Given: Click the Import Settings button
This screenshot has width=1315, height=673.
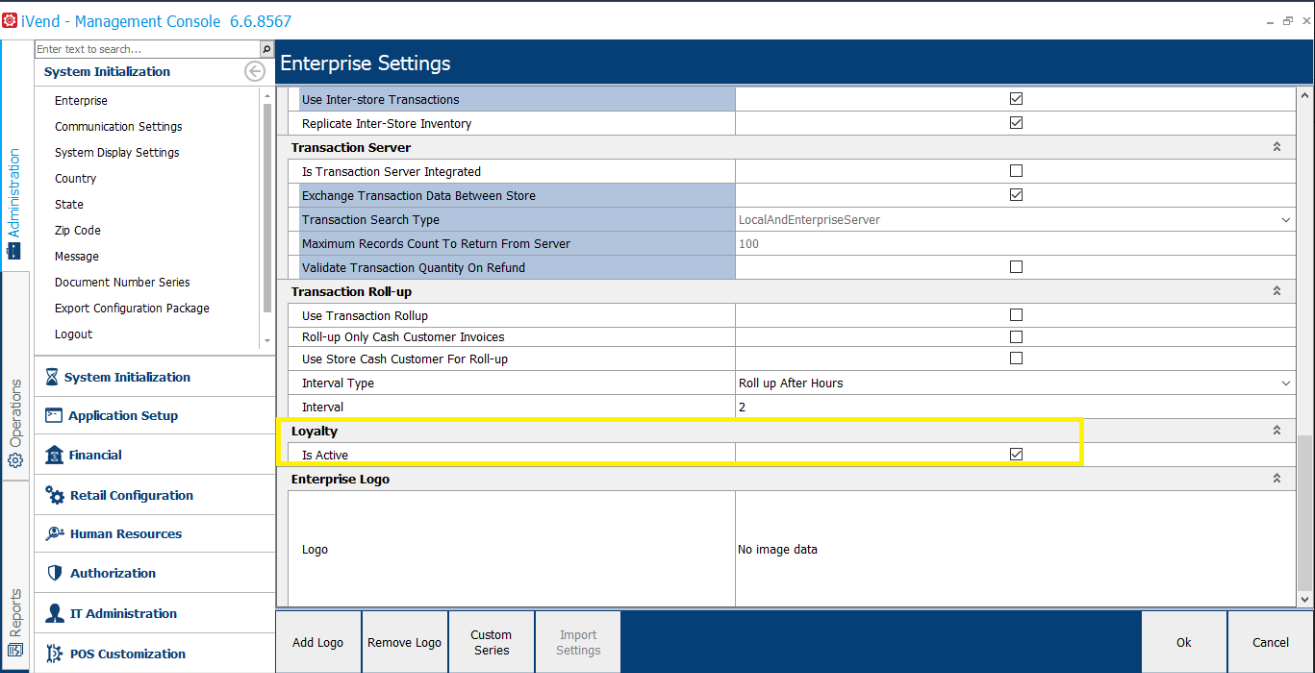Looking at the screenshot, I should [578, 642].
